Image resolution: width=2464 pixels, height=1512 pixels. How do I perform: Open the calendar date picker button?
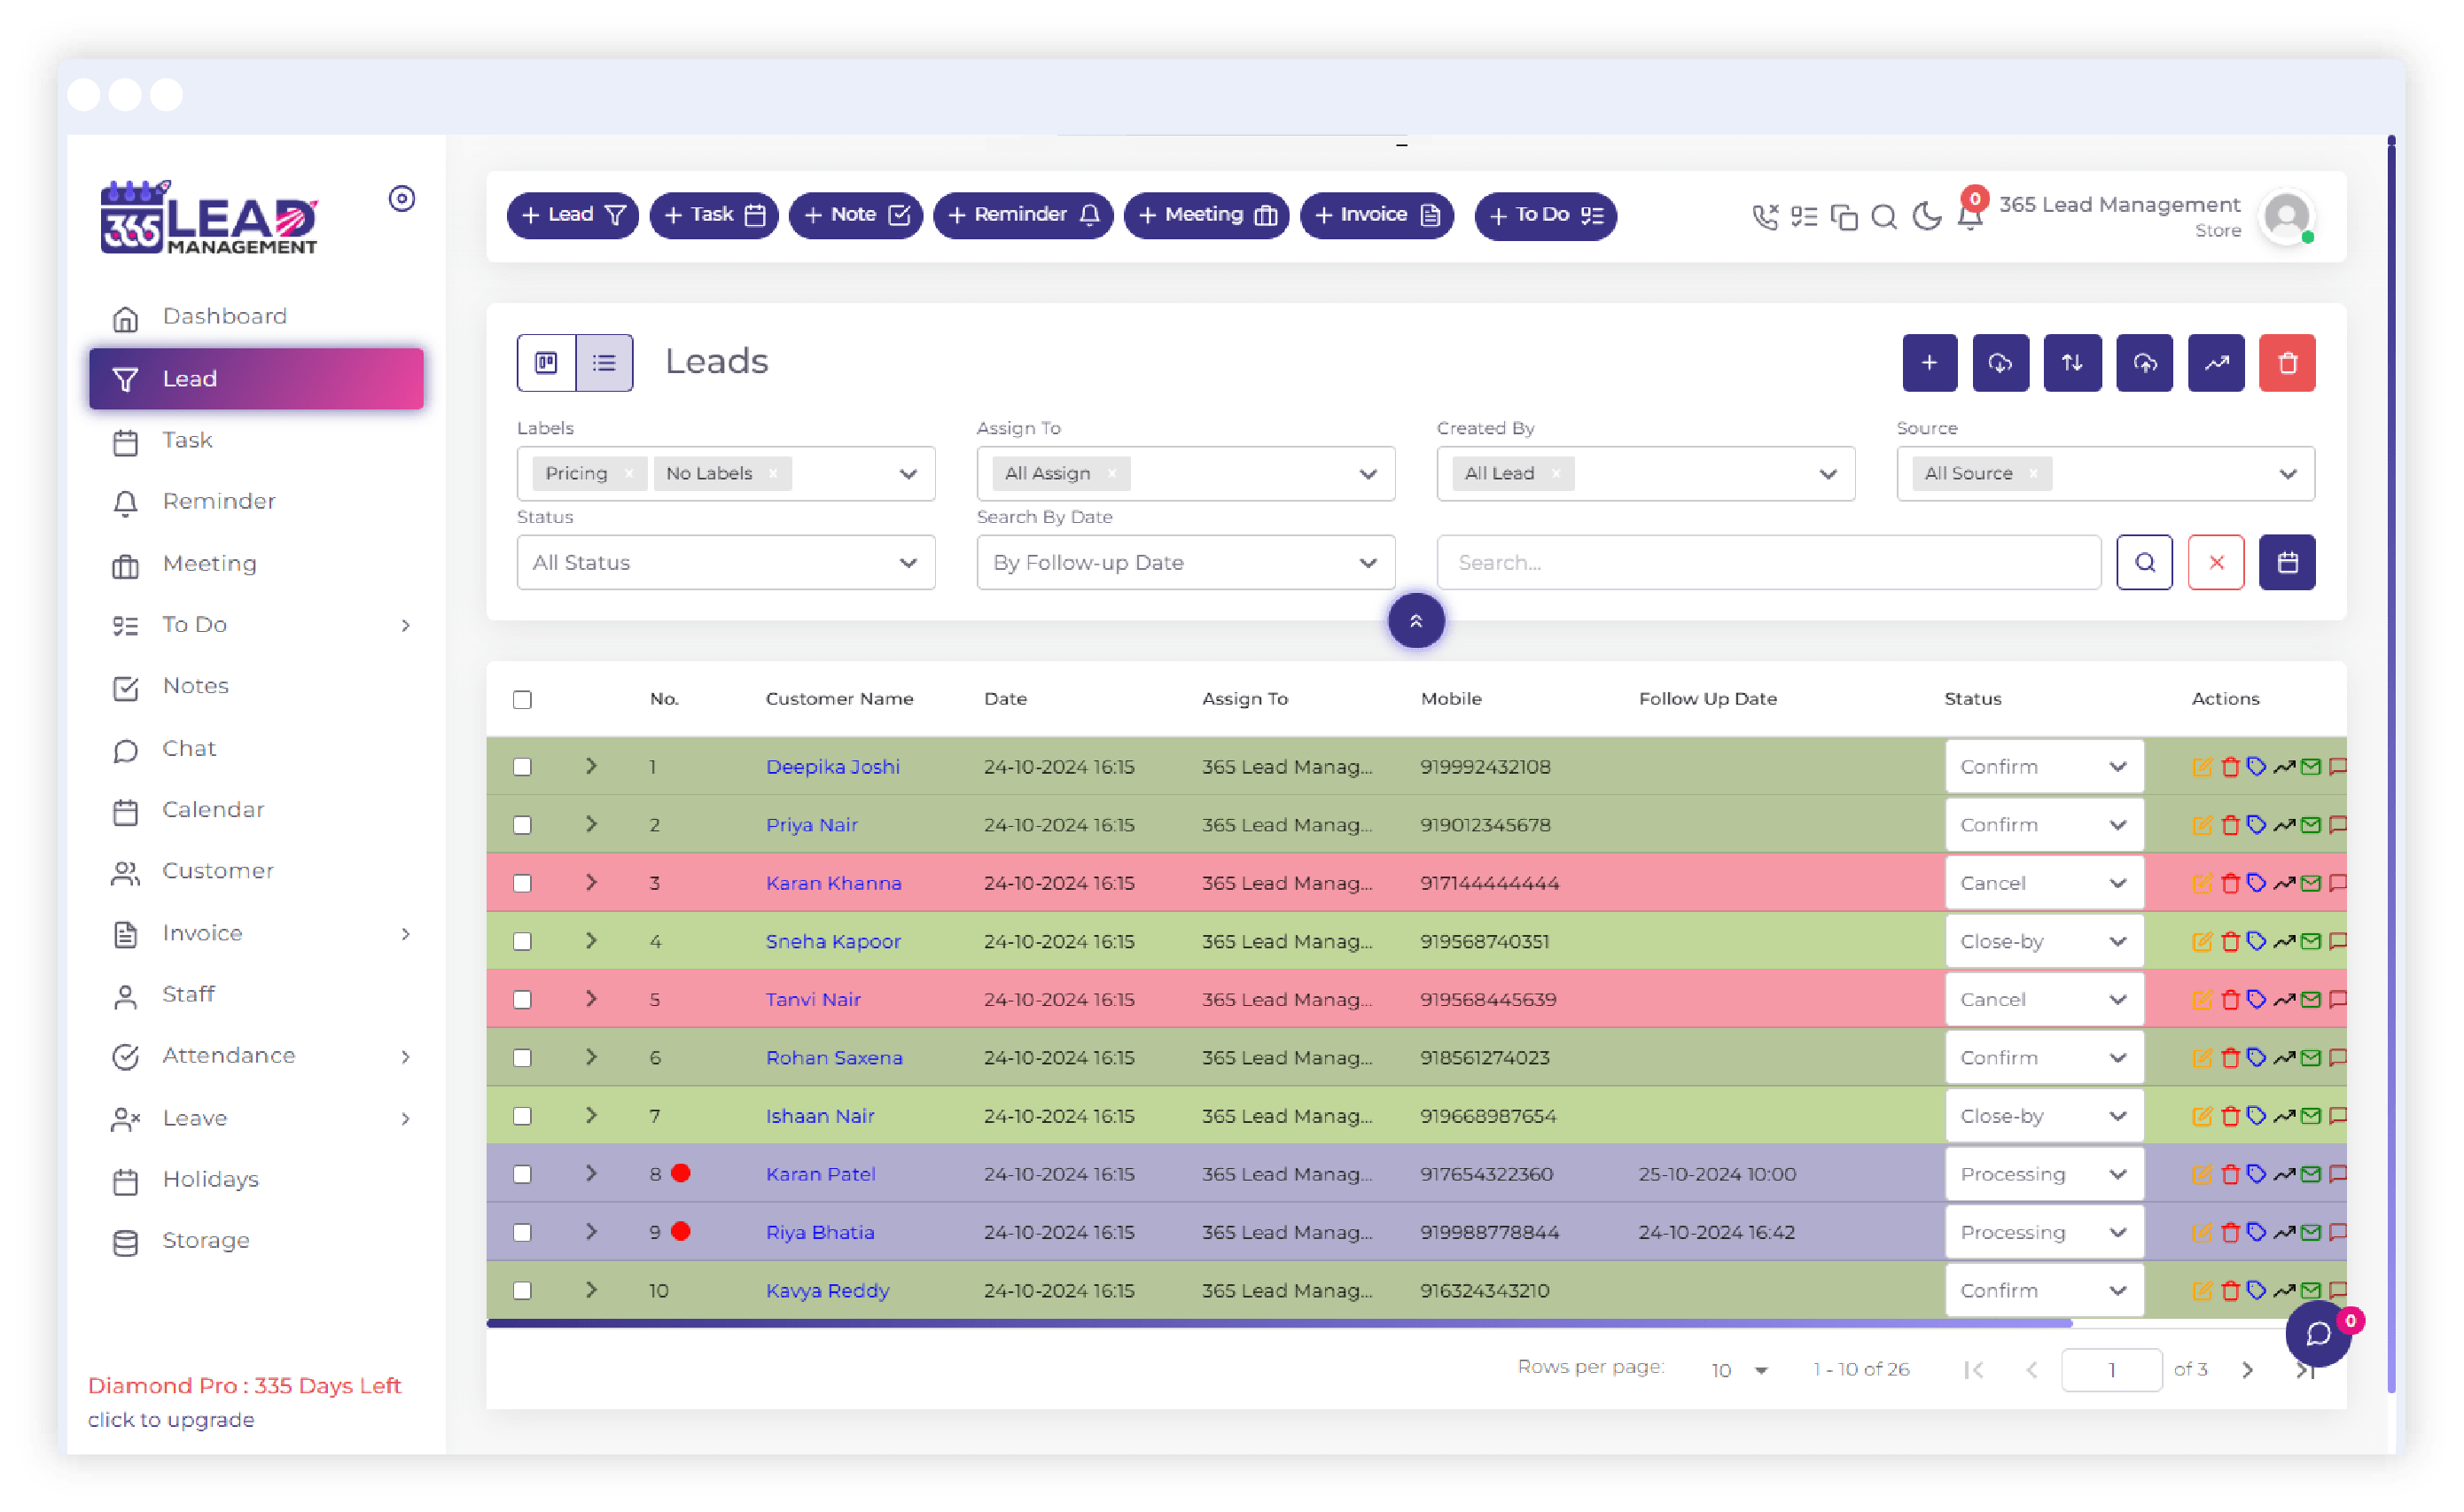(x=2287, y=562)
